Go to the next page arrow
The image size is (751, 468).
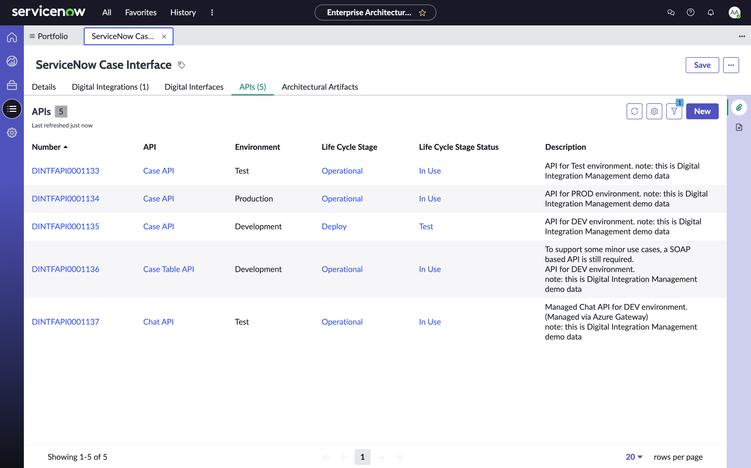click(x=381, y=457)
